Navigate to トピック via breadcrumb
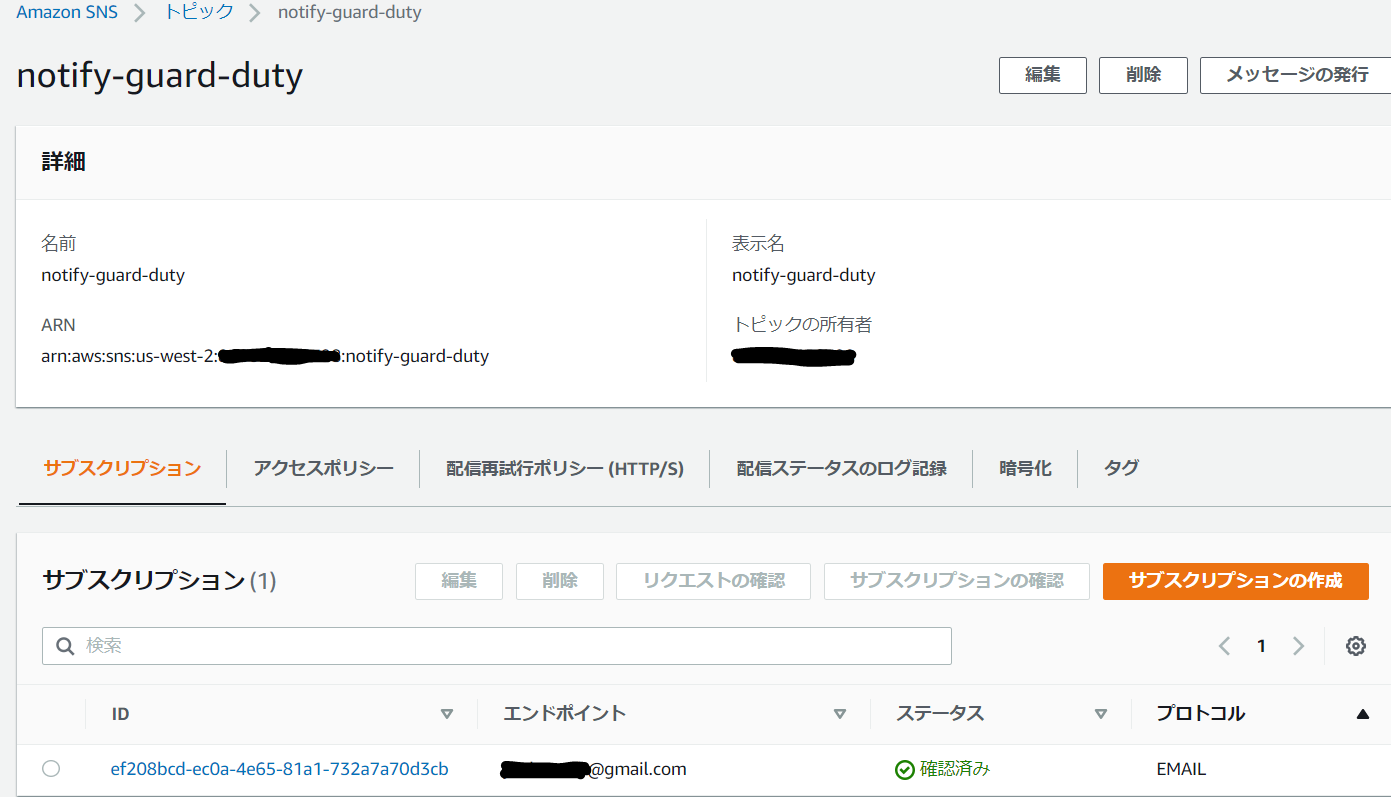The image size is (1391, 797). click(x=198, y=11)
